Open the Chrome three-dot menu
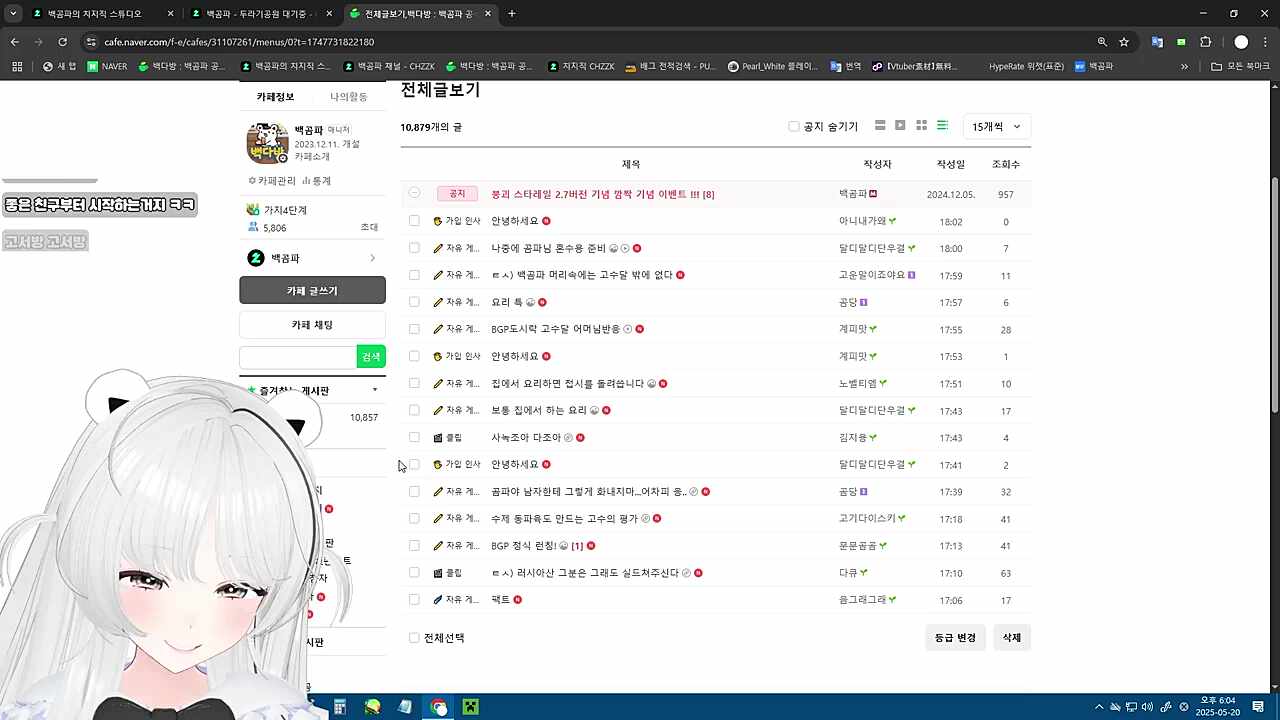Viewport: 1280px width, 720px height. pyautogui.click(x=1265, y=42)
